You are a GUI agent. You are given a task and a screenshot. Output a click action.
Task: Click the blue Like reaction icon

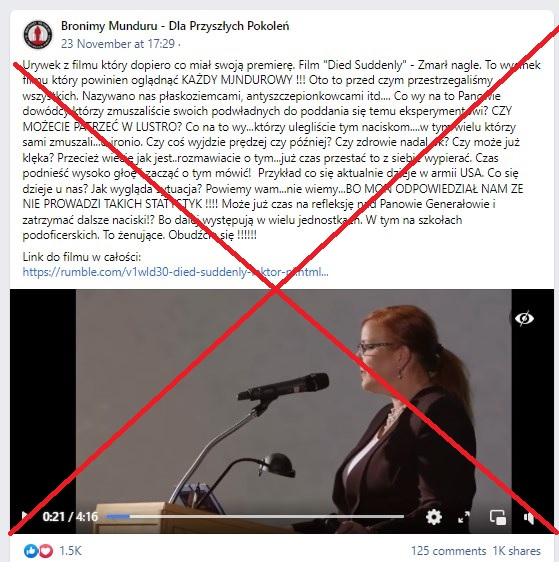(31, 551)
